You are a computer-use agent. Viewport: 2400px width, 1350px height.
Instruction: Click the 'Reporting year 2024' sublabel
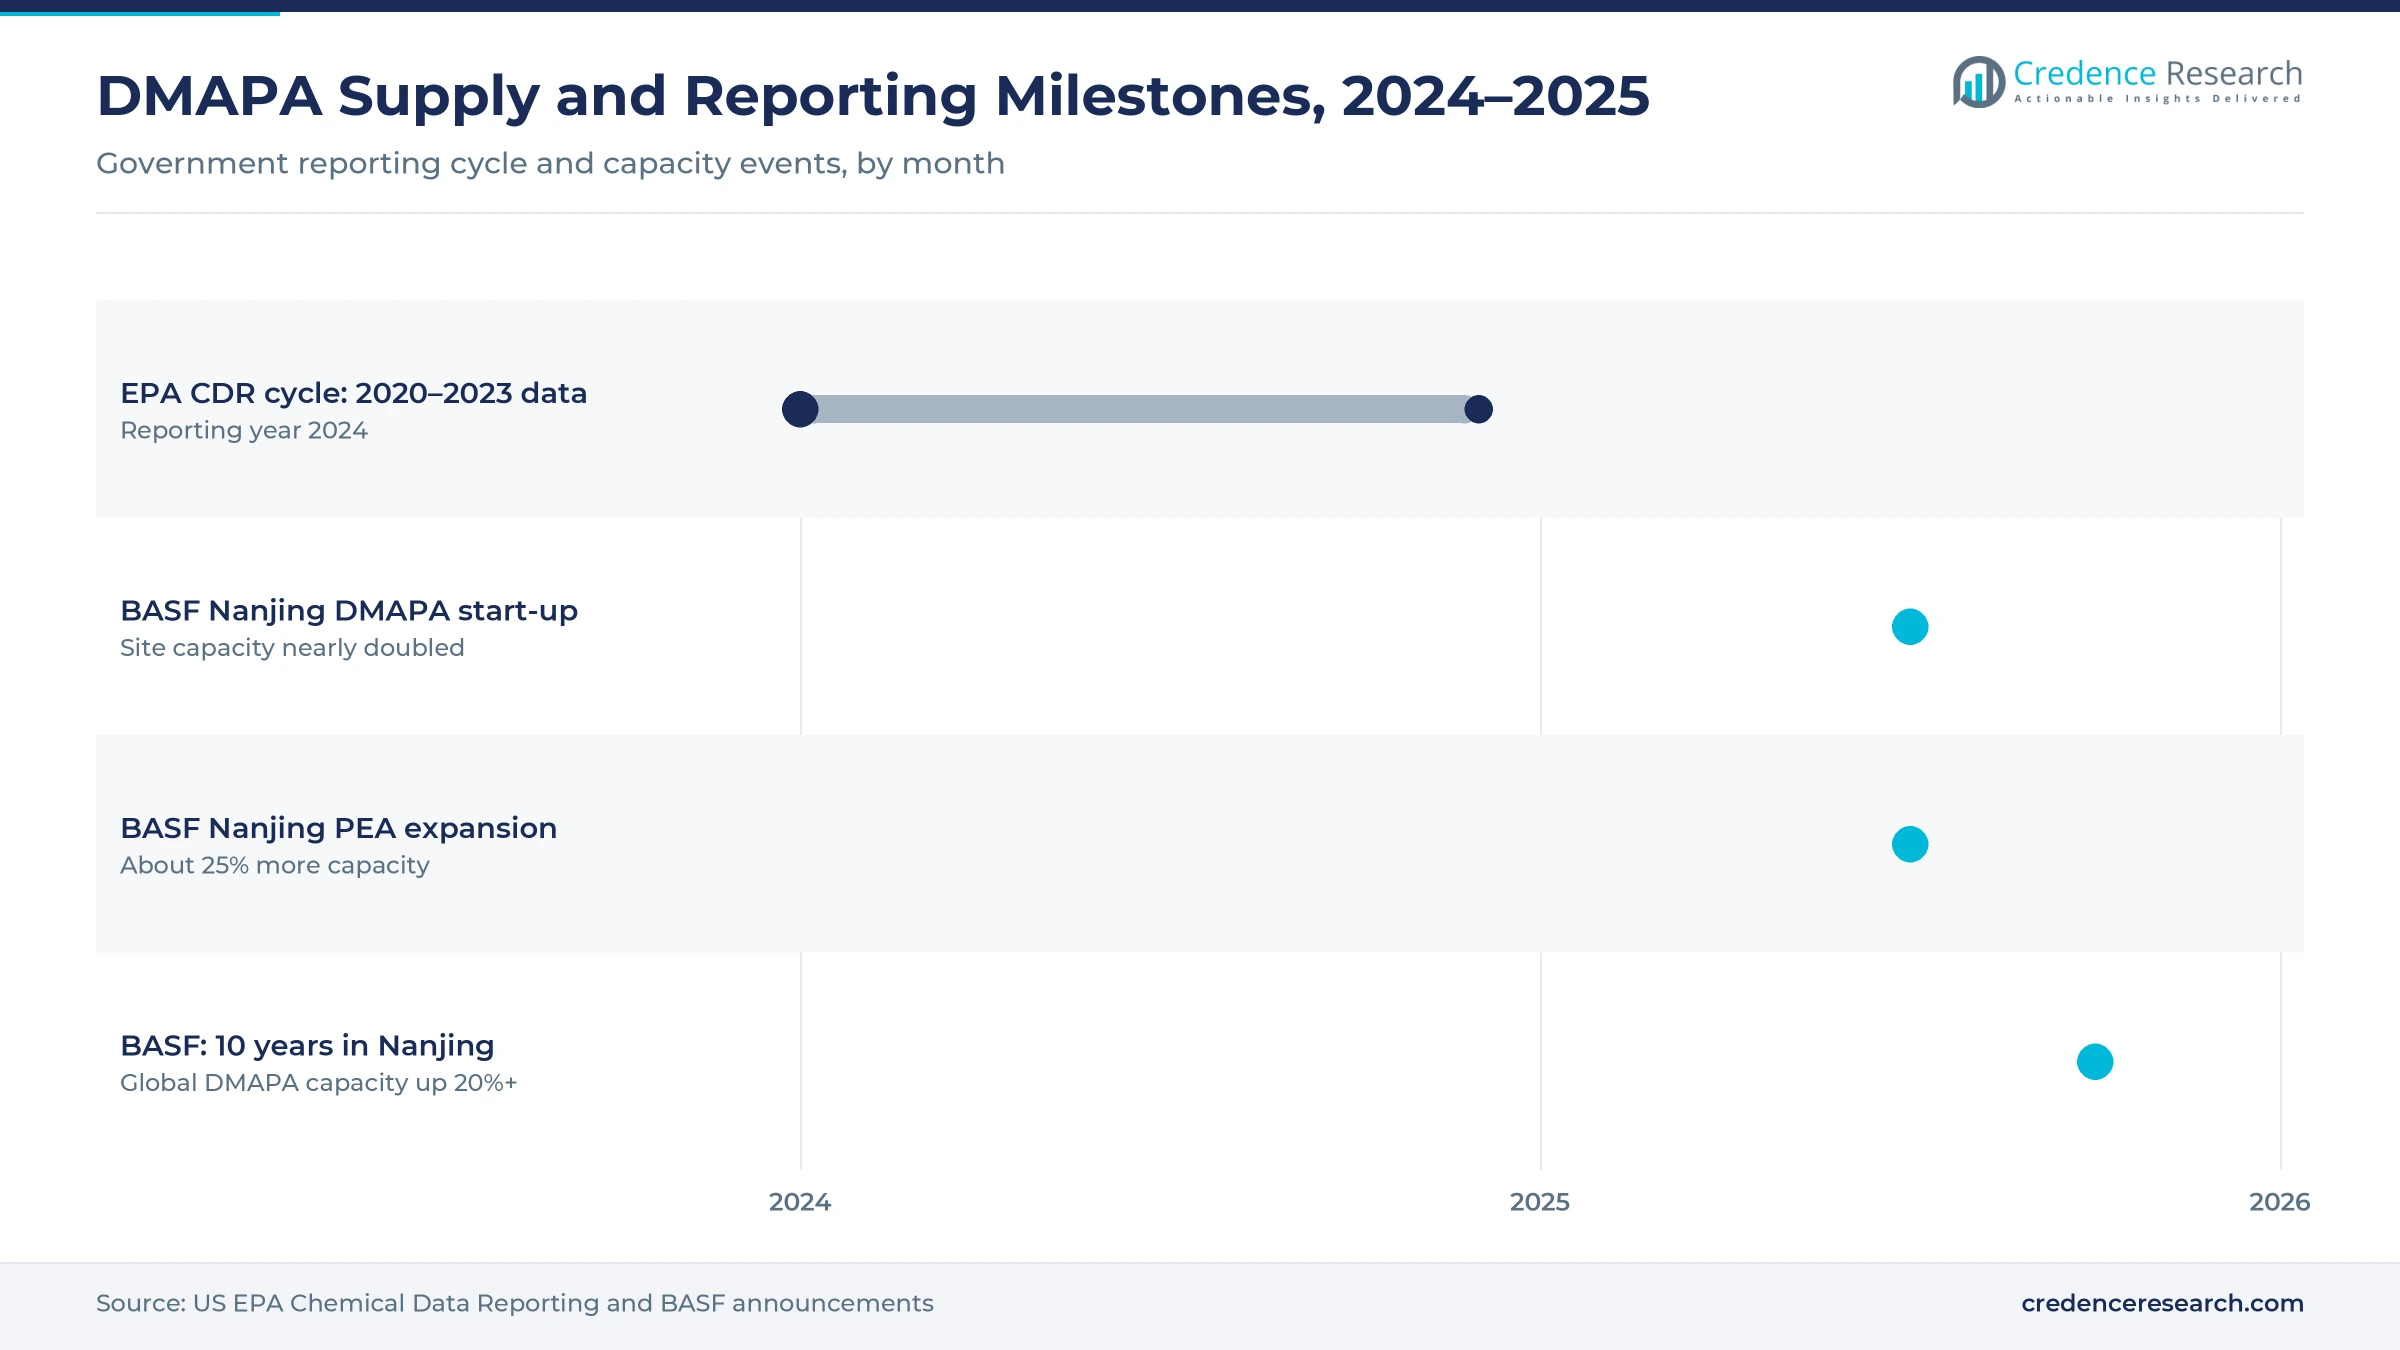pos(244,430)
